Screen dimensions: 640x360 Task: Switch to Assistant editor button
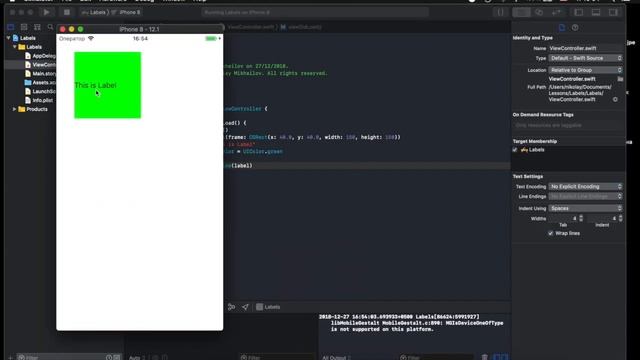pyautogui.click(x=539, y=12)
